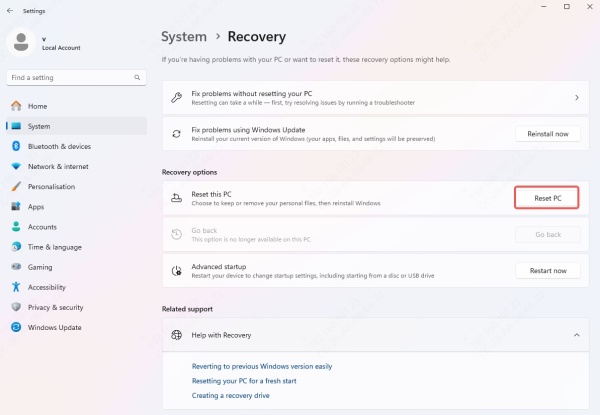Click the Recovery options heading text
Screen dimensions: 600x415
point(189,172)
